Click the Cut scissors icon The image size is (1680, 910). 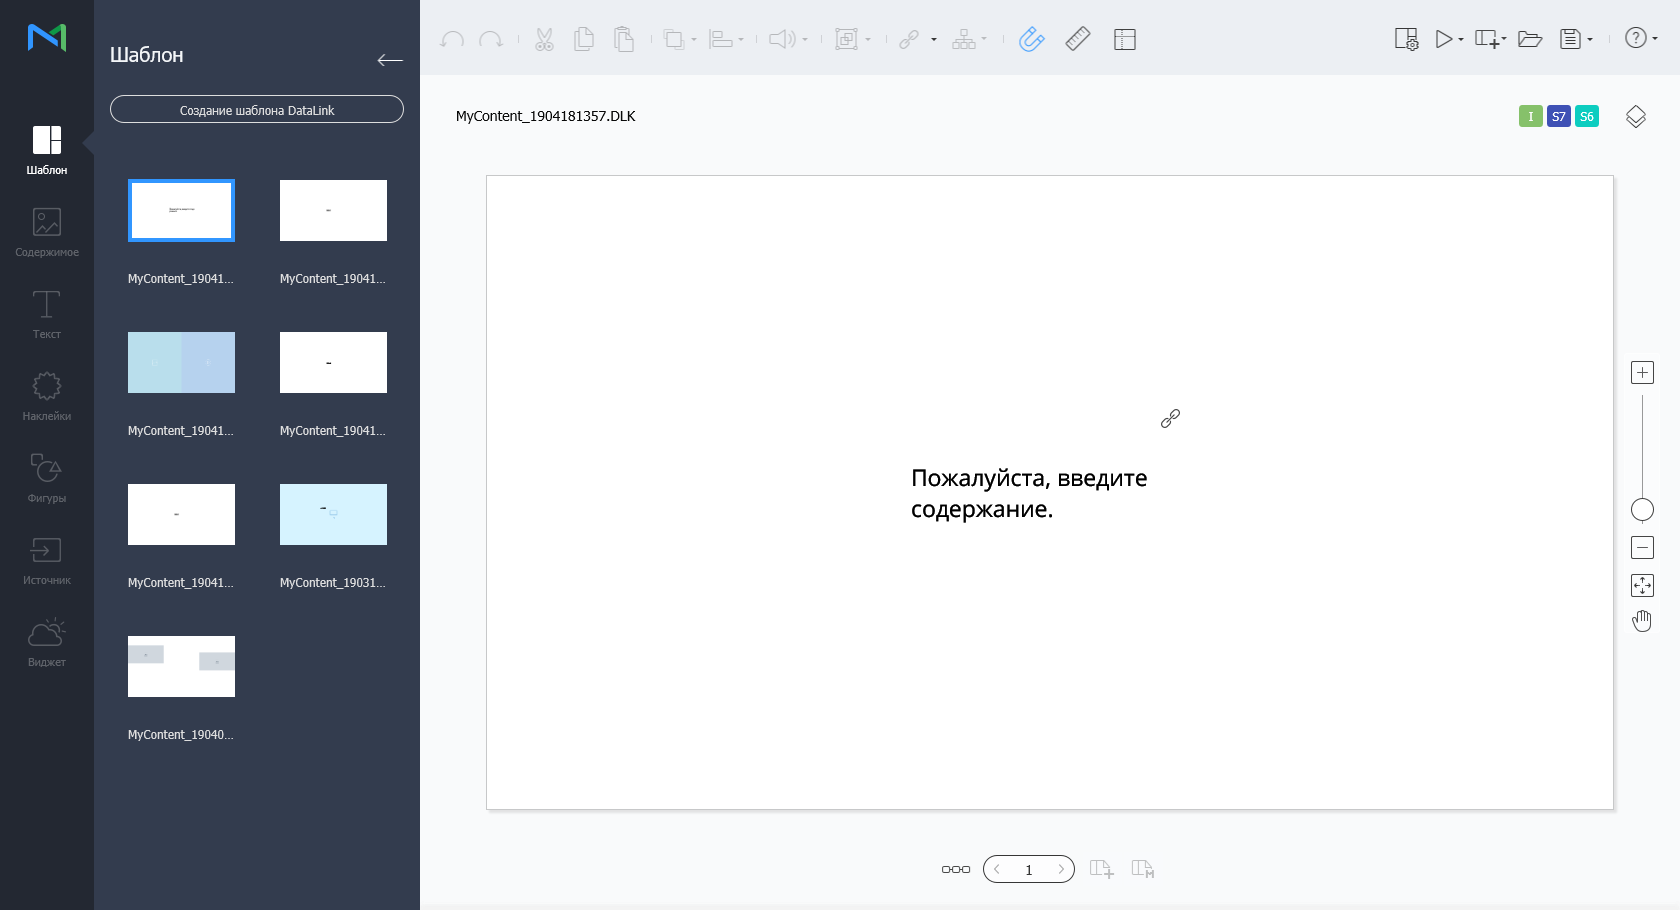tap(544, 39)
